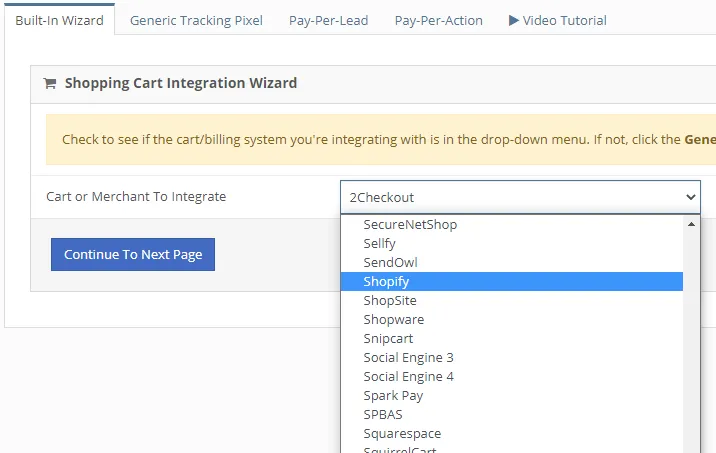
Task: Select Shopware option
Action: point(511,320)
